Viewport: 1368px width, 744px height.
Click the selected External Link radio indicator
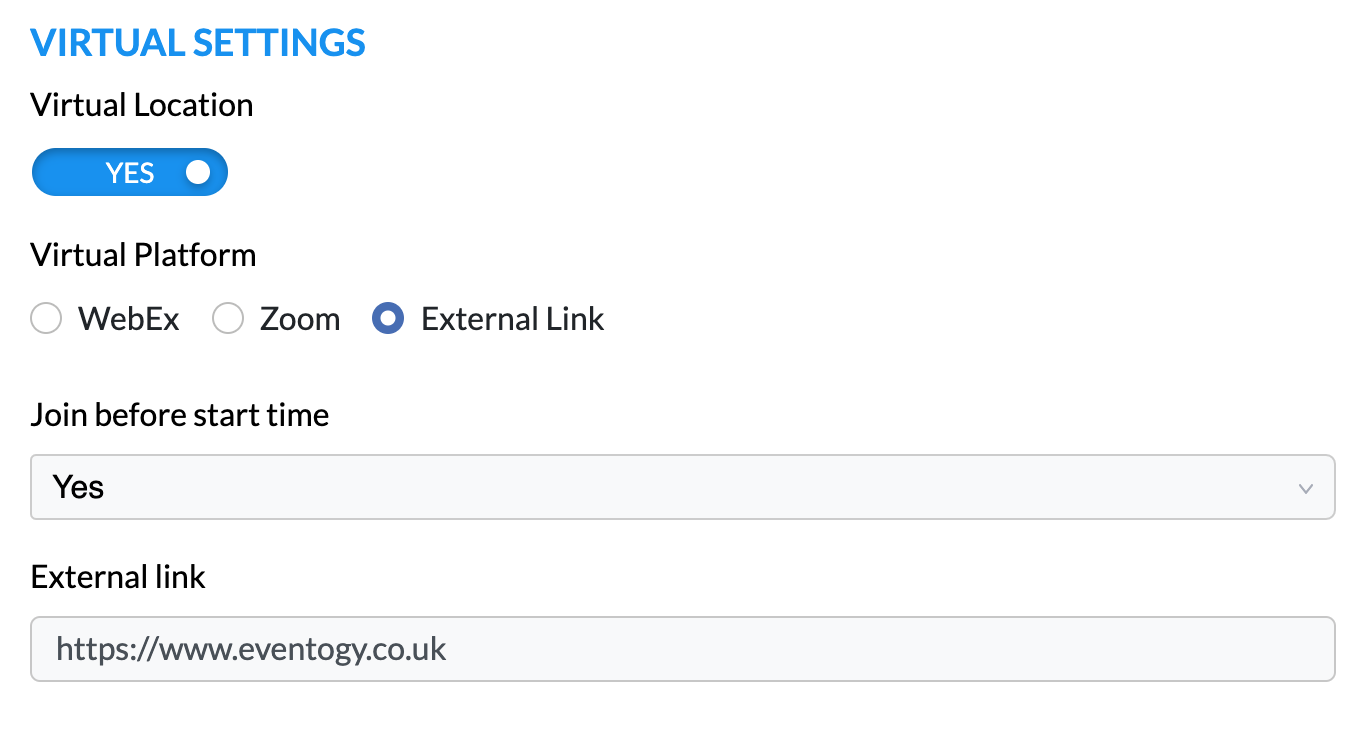(387, 318)
